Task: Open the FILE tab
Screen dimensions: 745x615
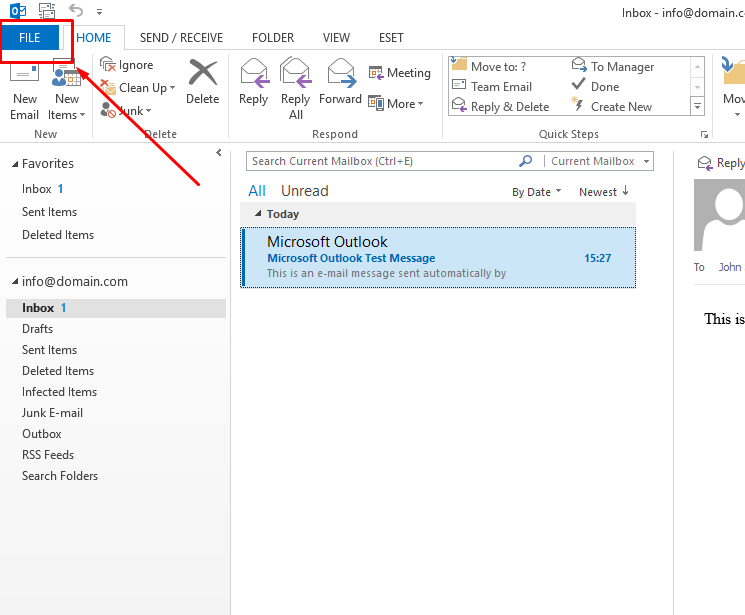Action: pos(30,38)
